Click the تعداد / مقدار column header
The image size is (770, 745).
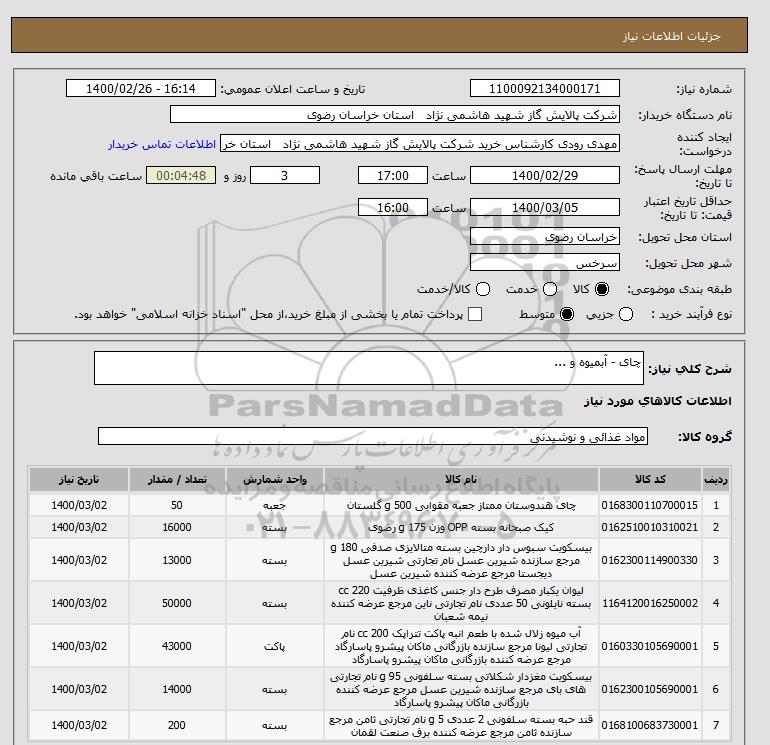177,479
